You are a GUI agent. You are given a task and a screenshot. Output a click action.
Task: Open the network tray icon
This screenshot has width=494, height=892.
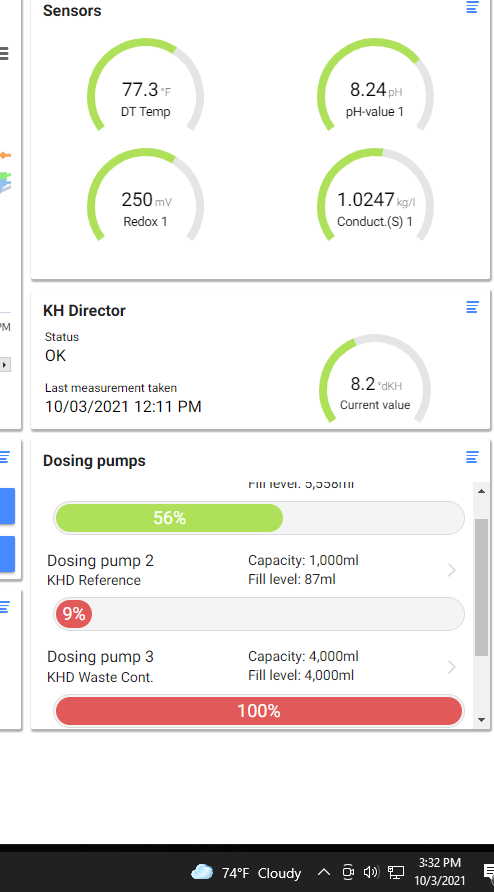coord(396,872)
